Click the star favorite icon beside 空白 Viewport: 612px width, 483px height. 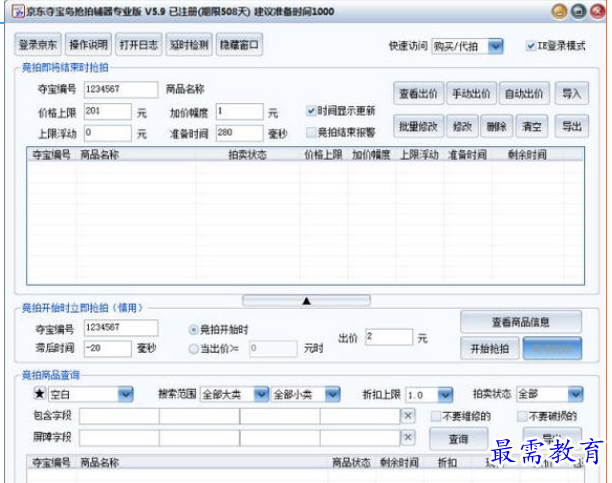click(x=39, y=394)
